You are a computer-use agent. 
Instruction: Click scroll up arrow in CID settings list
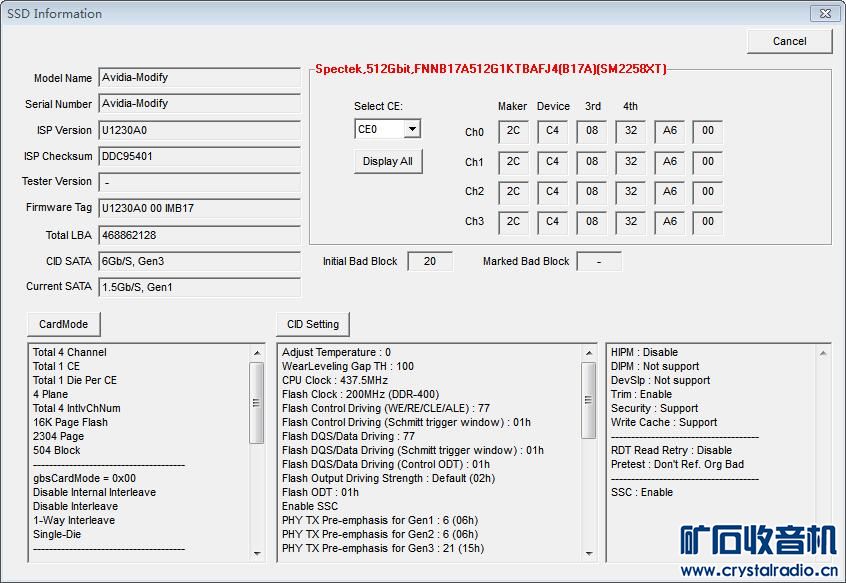[589, 353]
